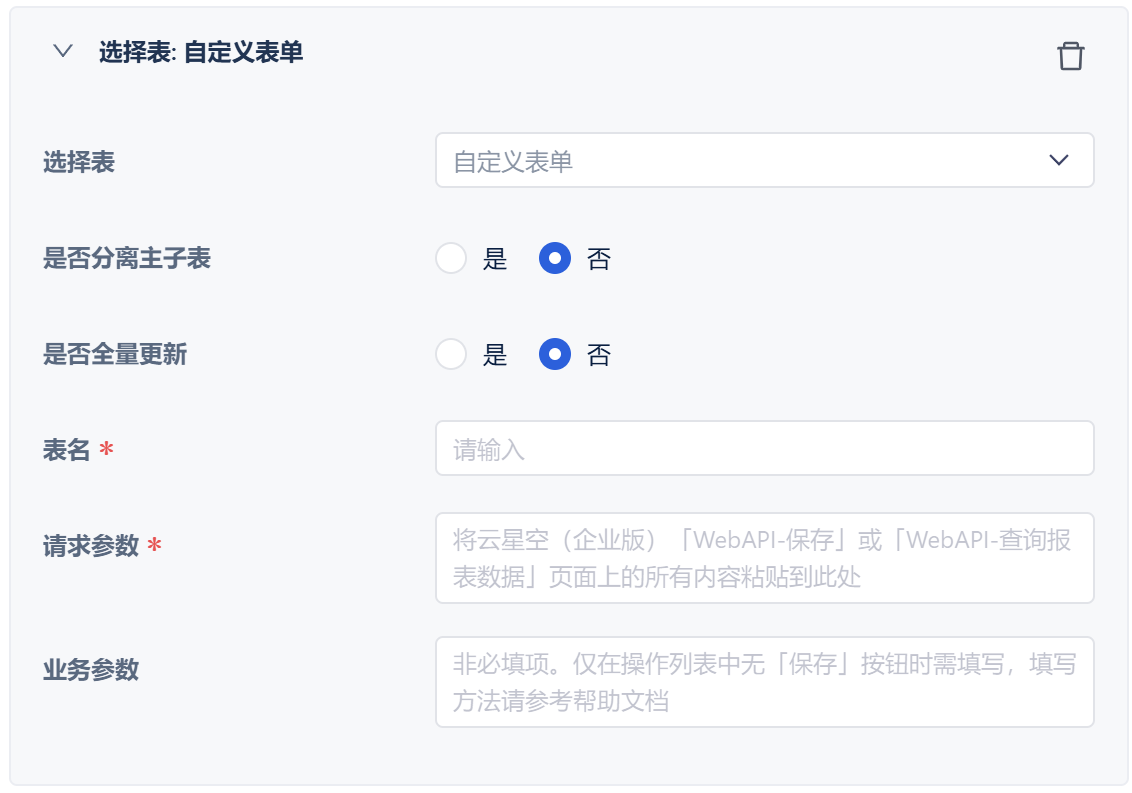Collapse the 选择表: 自定义表单 section chevron

click(x=63, y=51)
